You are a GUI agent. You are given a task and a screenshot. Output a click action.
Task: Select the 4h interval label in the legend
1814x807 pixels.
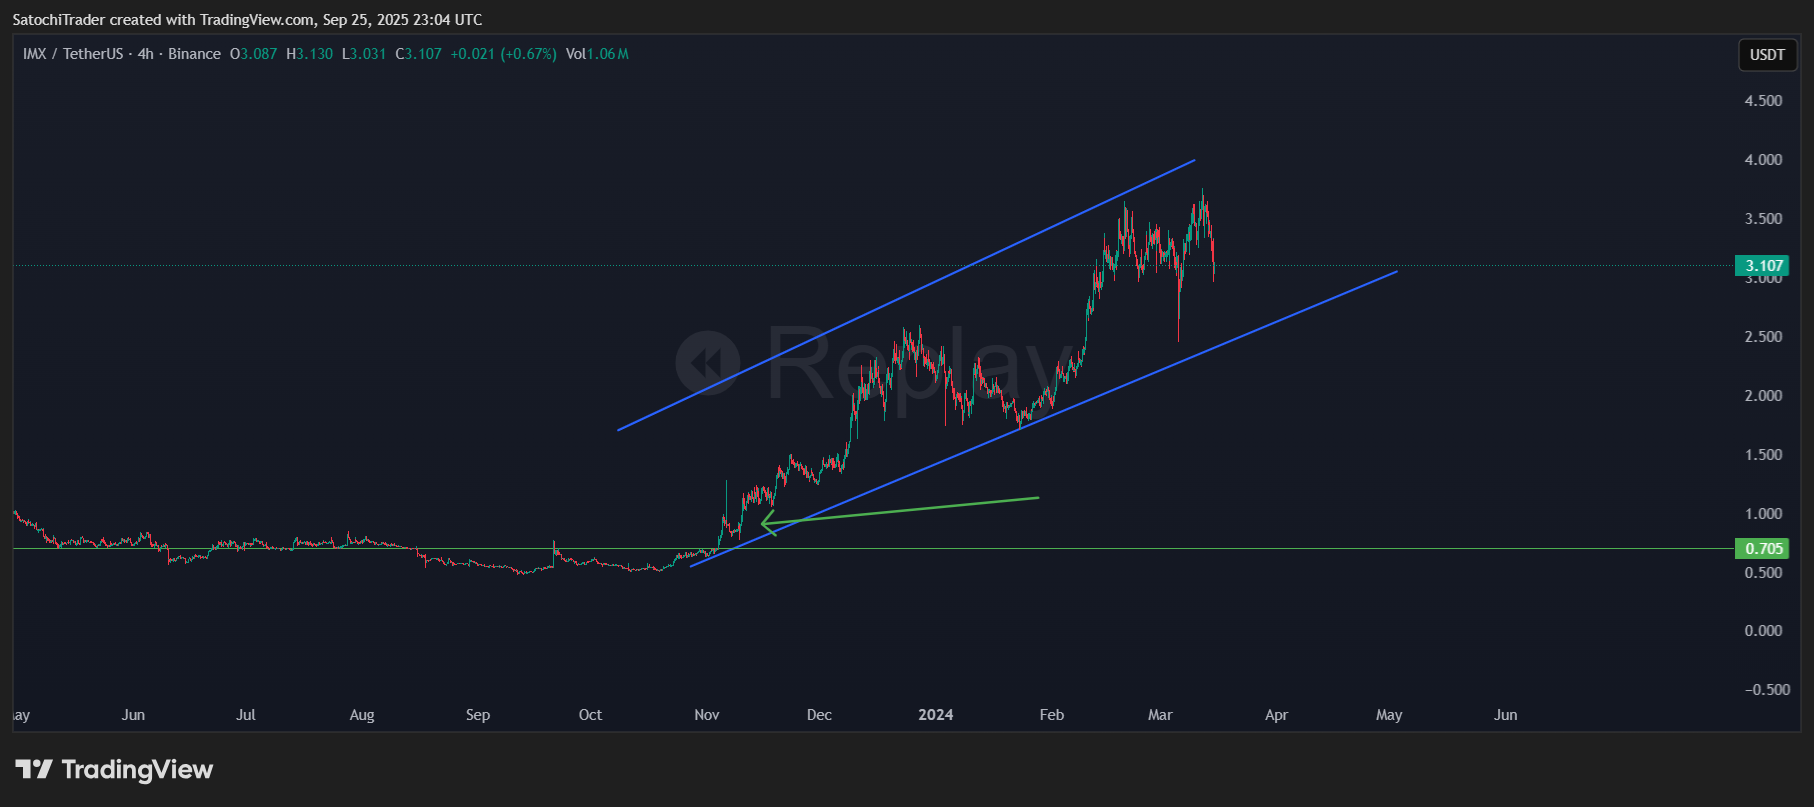pyautogui.click(x=146, y=54)
